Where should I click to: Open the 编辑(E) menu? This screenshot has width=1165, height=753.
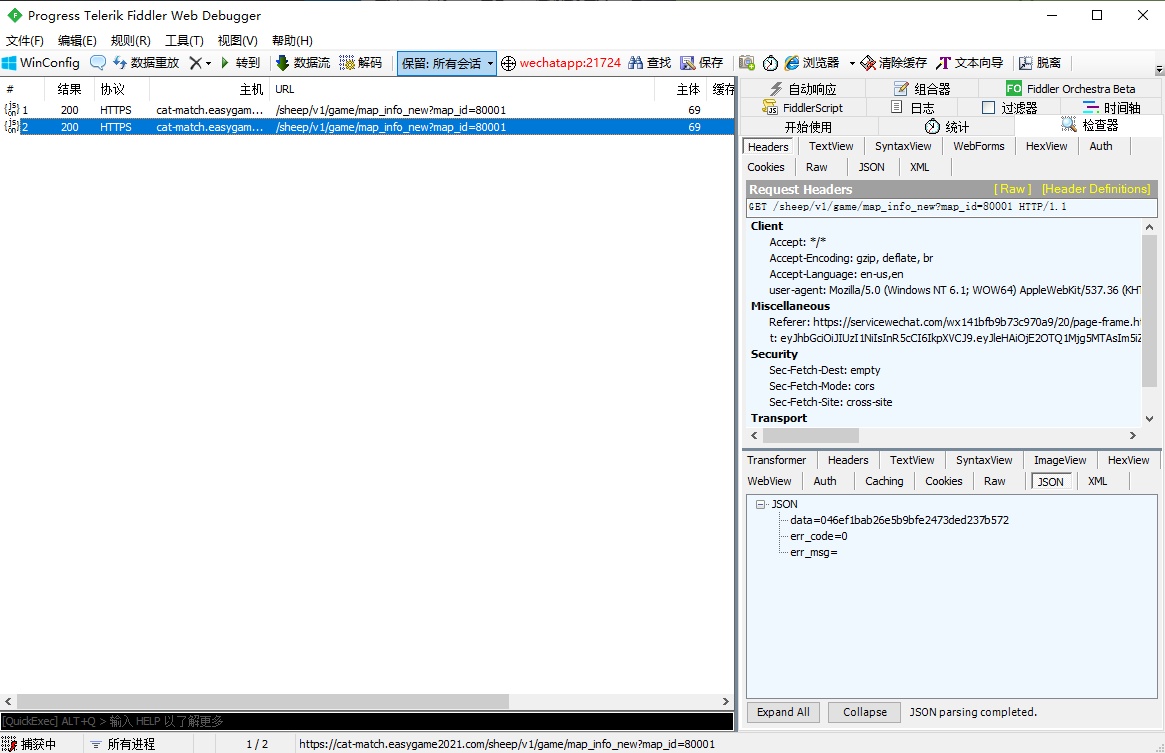(77, 40)
